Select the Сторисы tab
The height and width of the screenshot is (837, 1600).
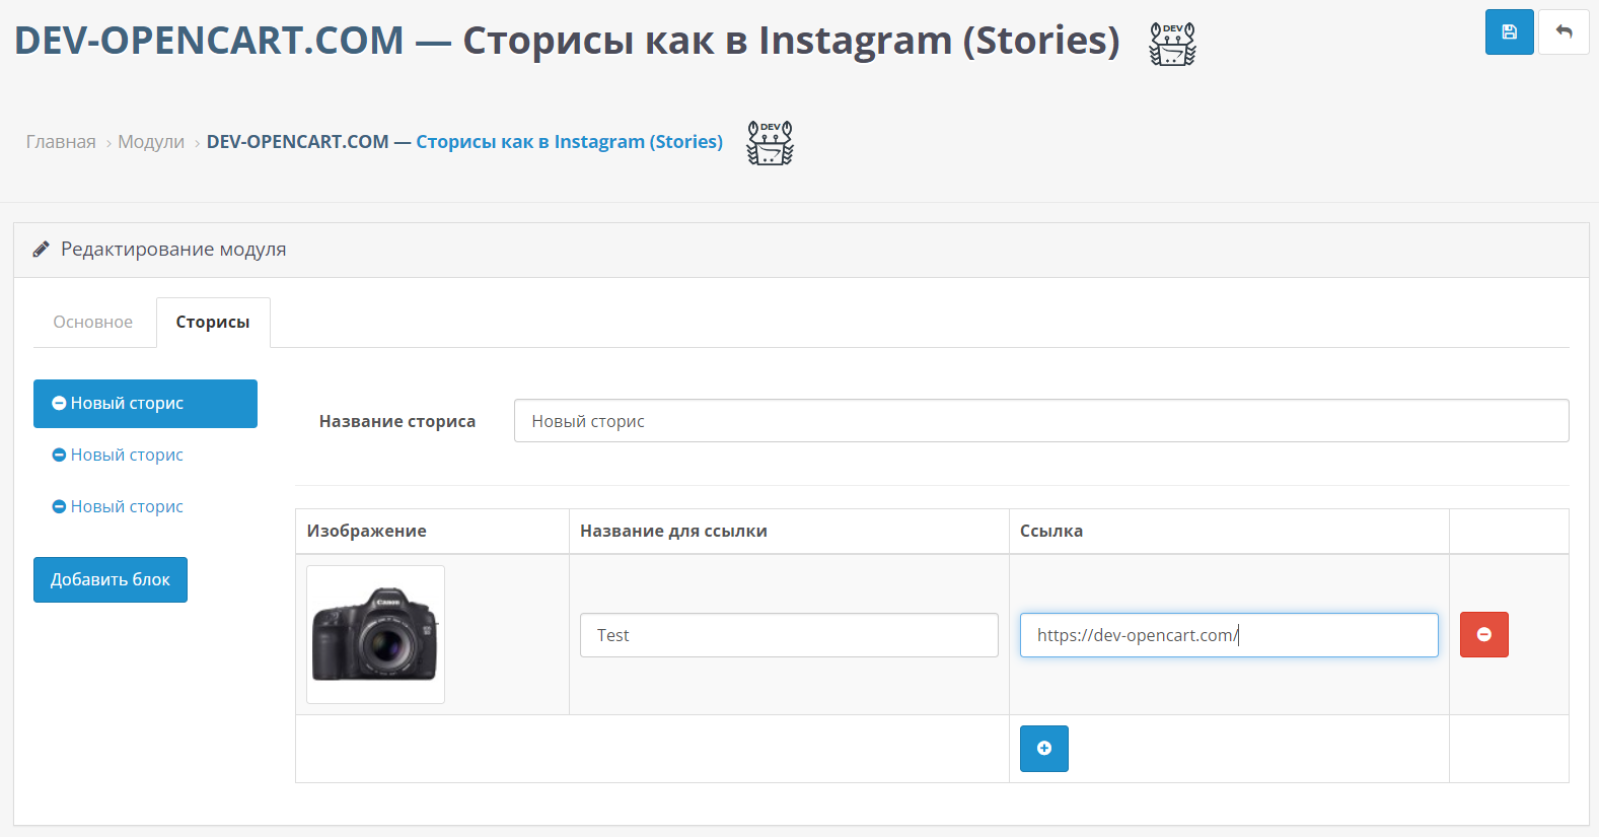213,322
